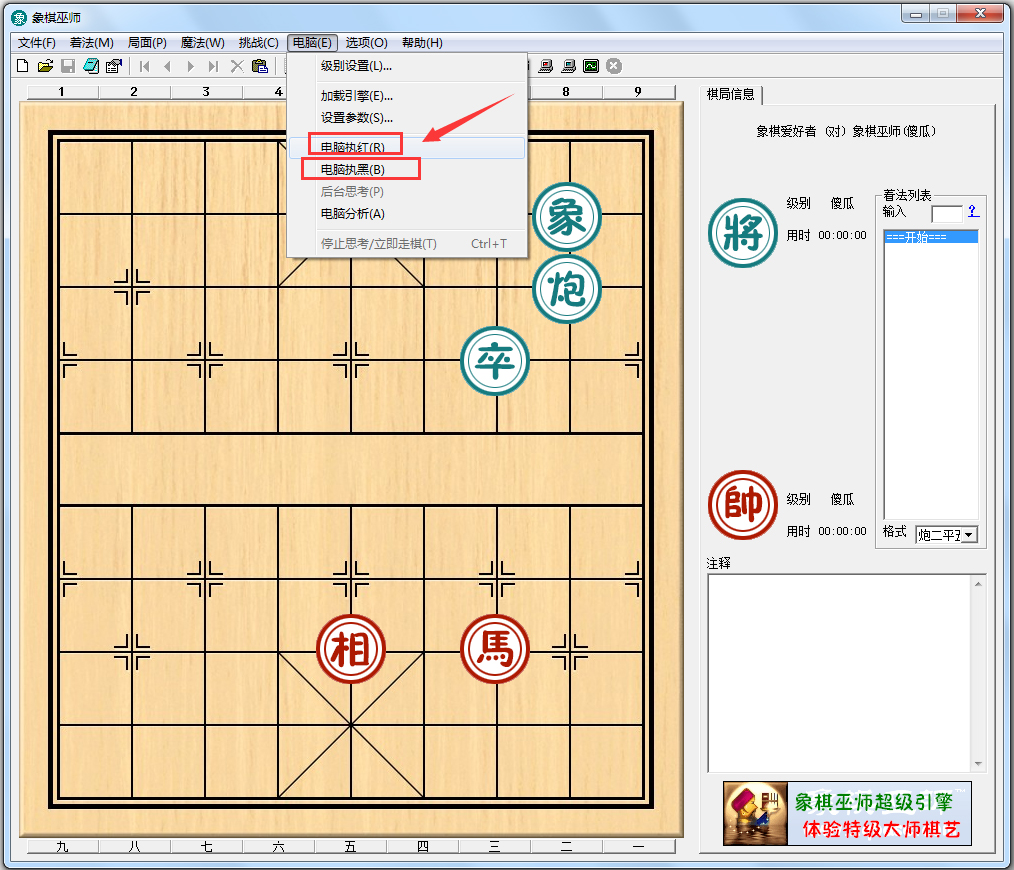The width and height of the screenshot is (1014, 870).
Task: Close the open 电脑(E) menu header
Action: click(x=312, y=43)
